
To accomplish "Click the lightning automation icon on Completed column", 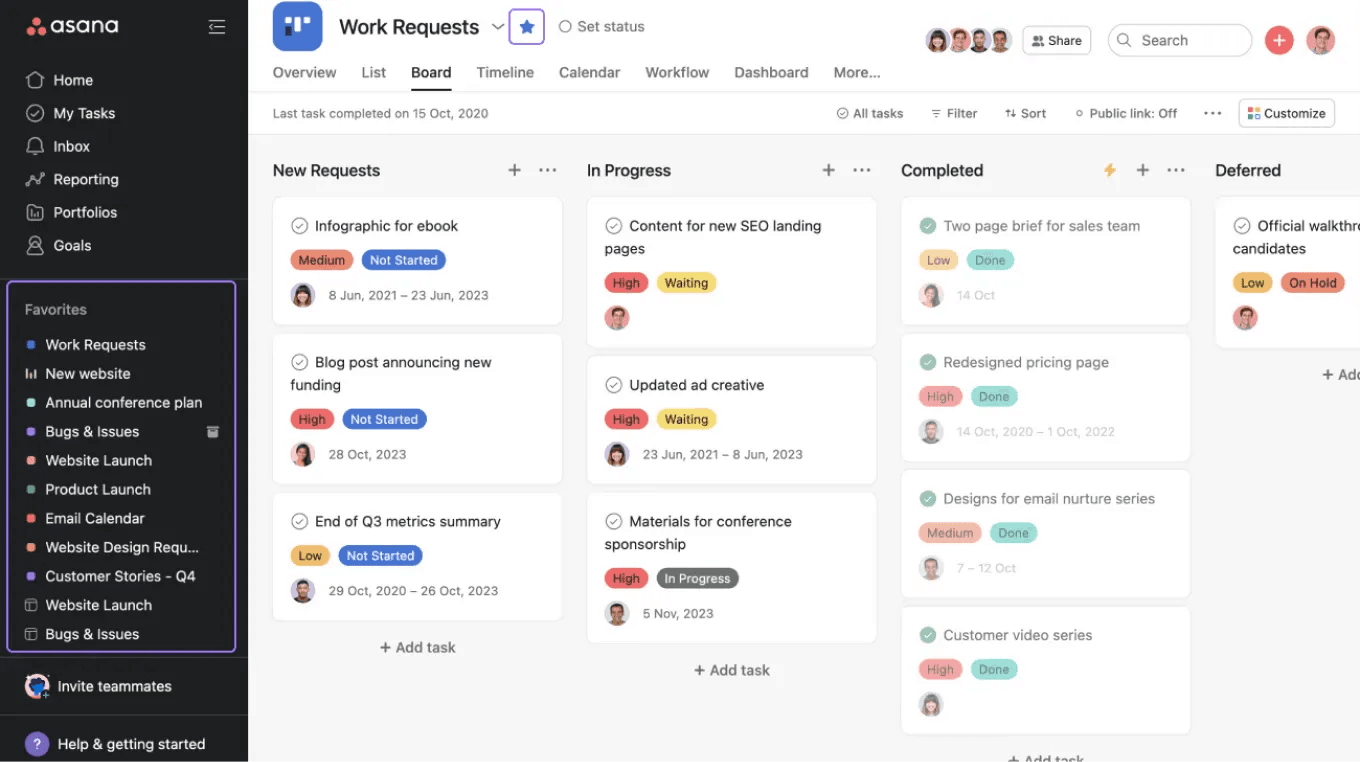I will point(1110,170).
